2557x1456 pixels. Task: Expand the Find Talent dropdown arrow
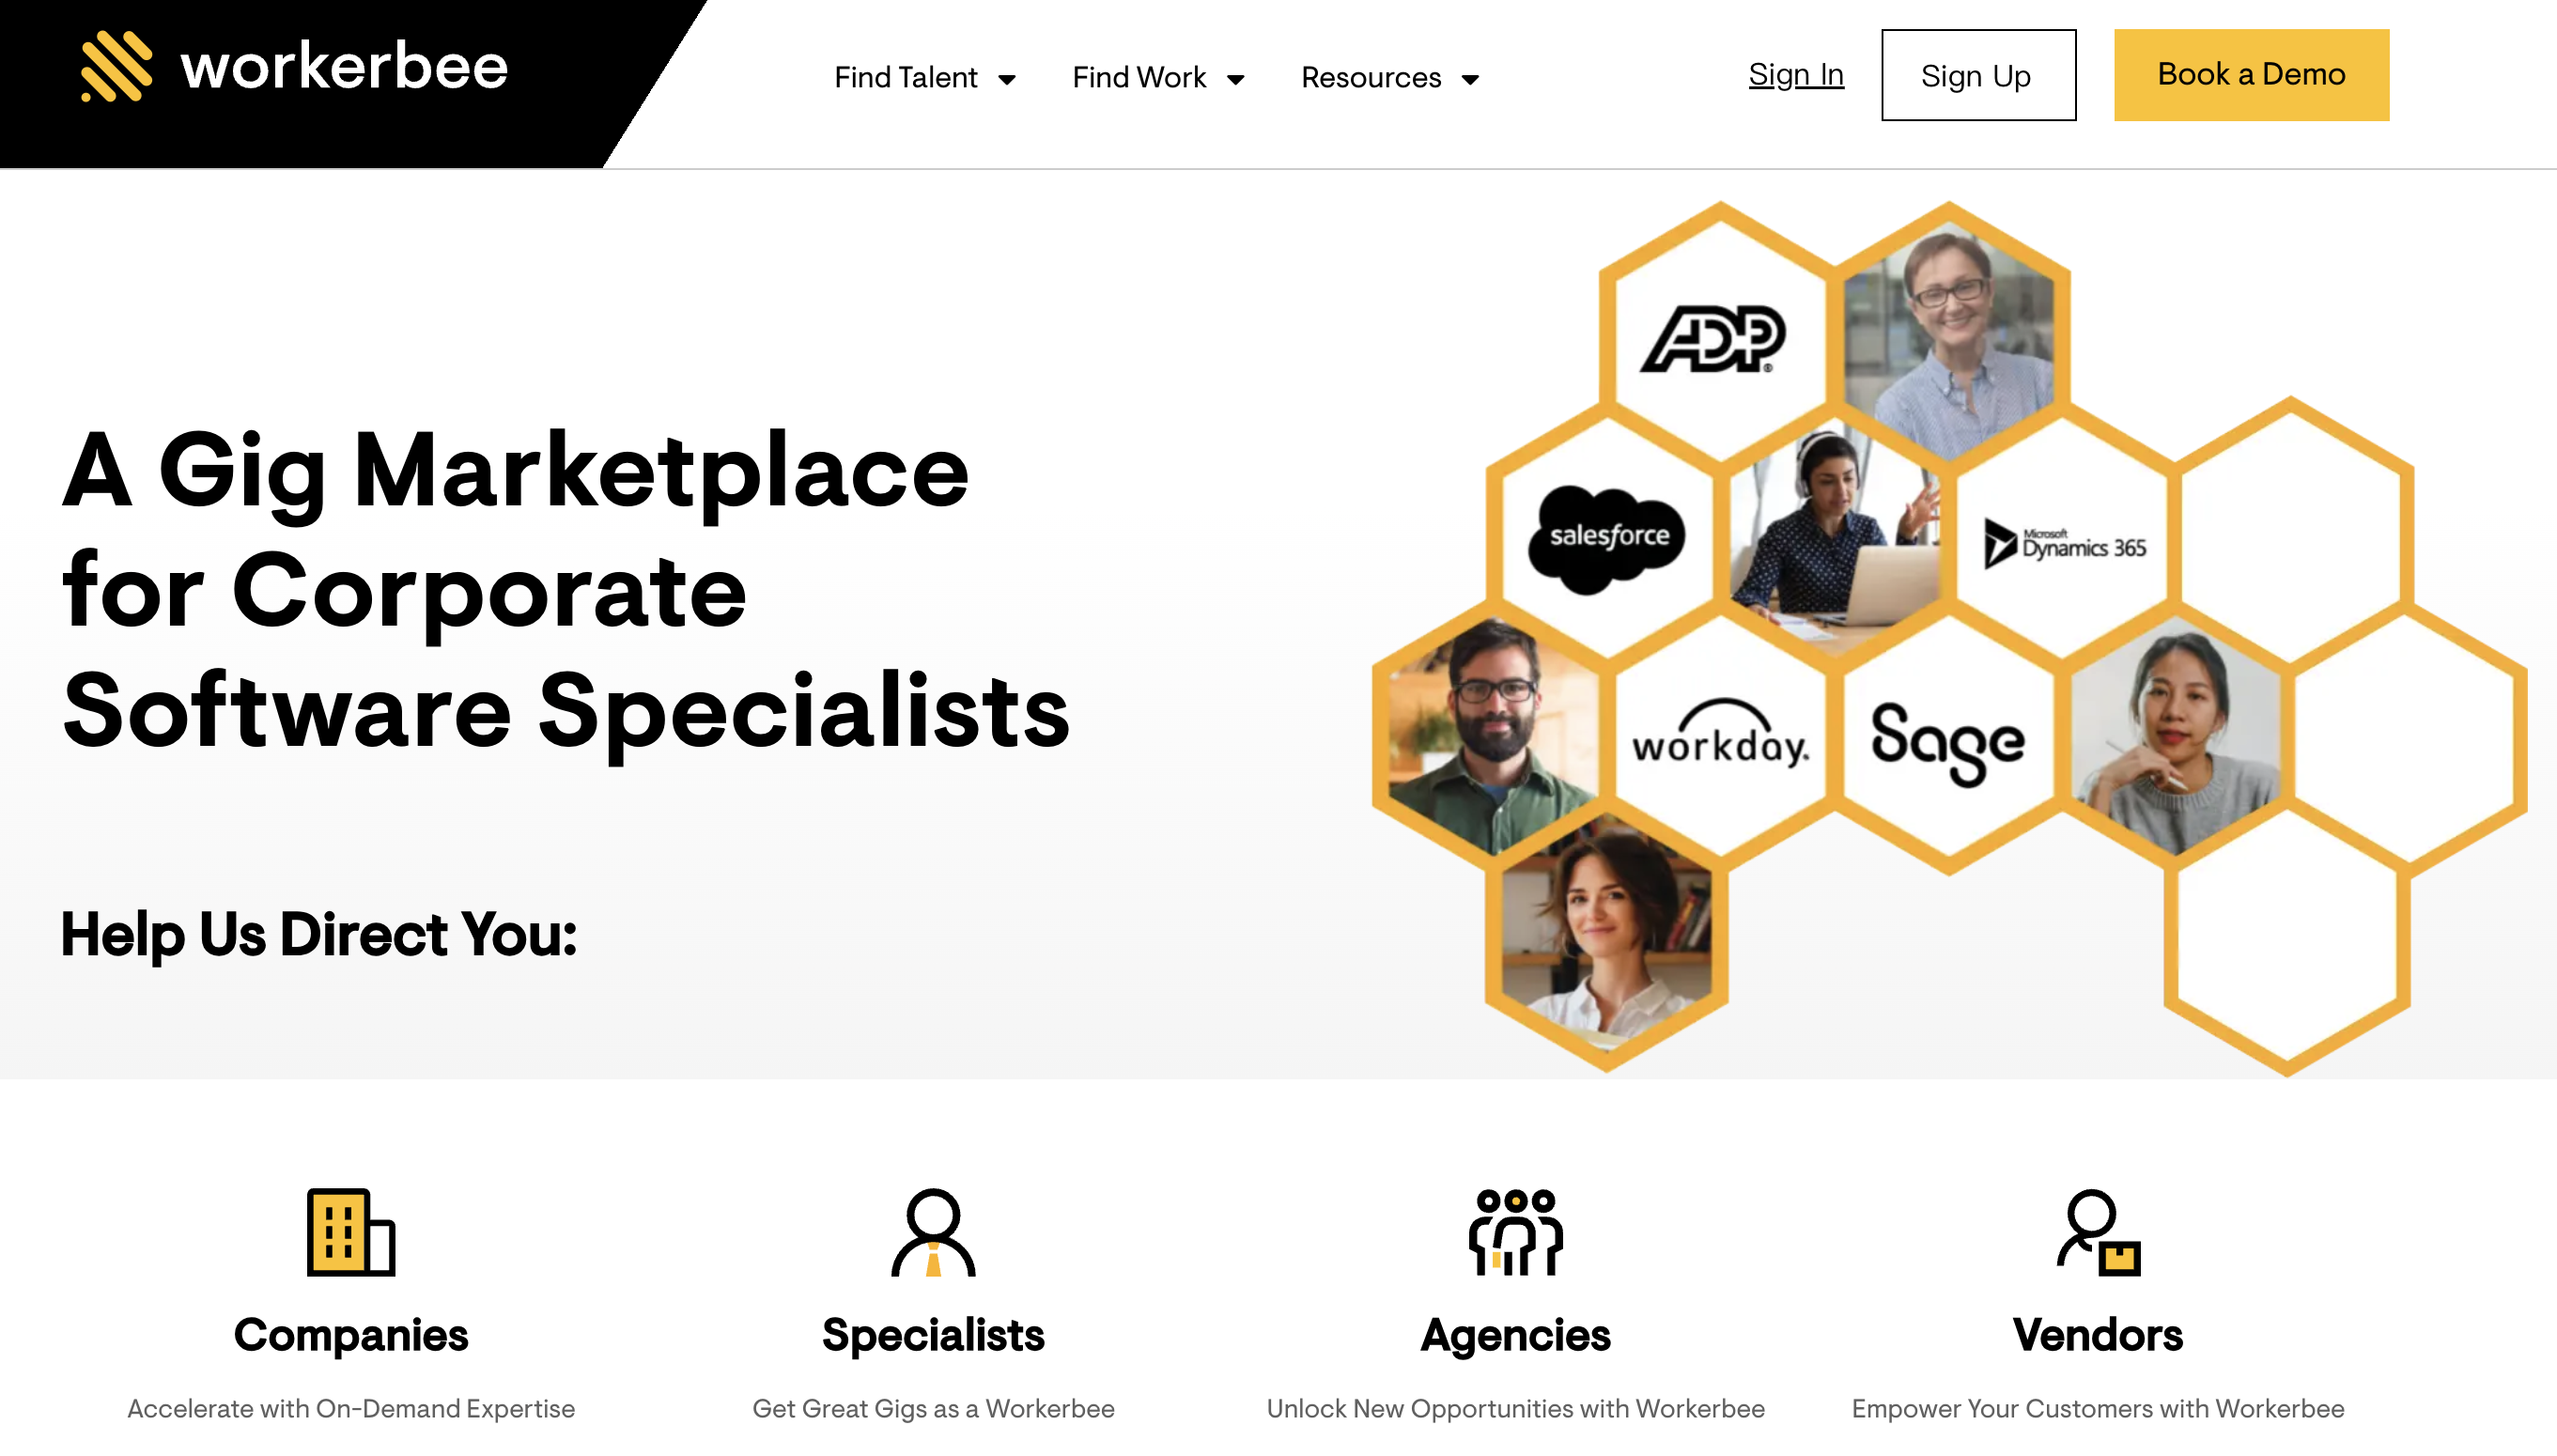click(1007, 79)
